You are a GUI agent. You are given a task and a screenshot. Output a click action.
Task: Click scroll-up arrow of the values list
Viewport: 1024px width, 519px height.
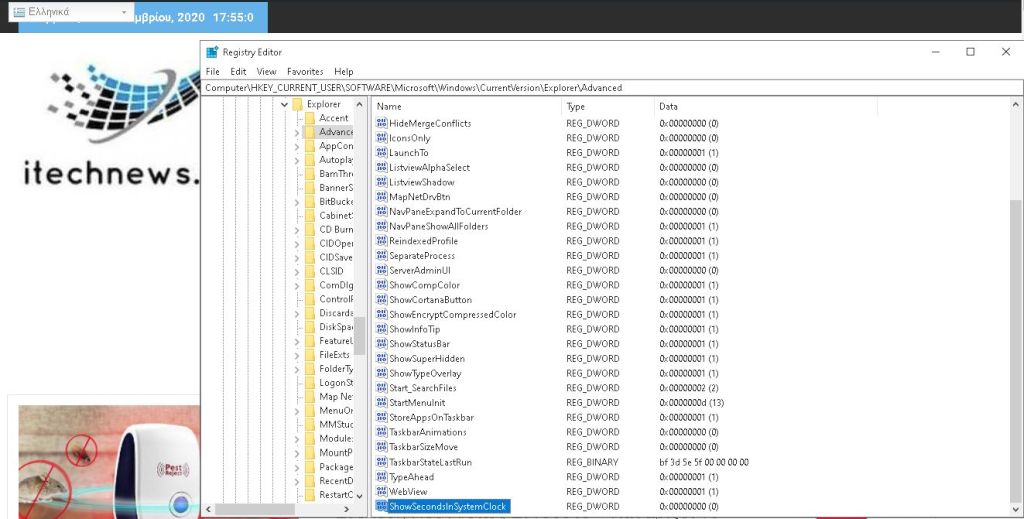tap(1016, 104)
